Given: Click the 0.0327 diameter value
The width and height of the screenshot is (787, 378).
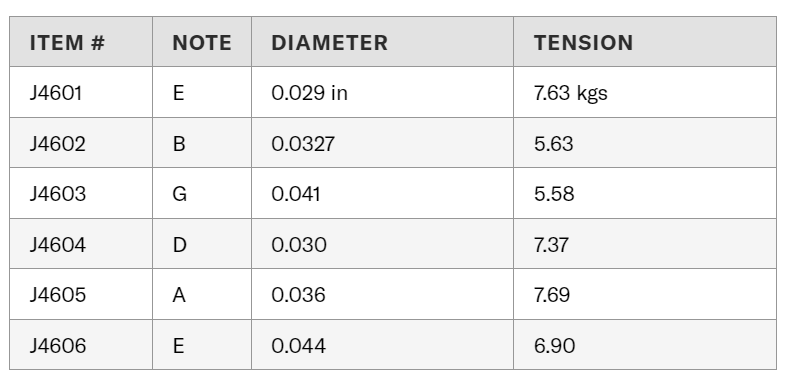Looking at the screenshot, I should click(303, 144).
